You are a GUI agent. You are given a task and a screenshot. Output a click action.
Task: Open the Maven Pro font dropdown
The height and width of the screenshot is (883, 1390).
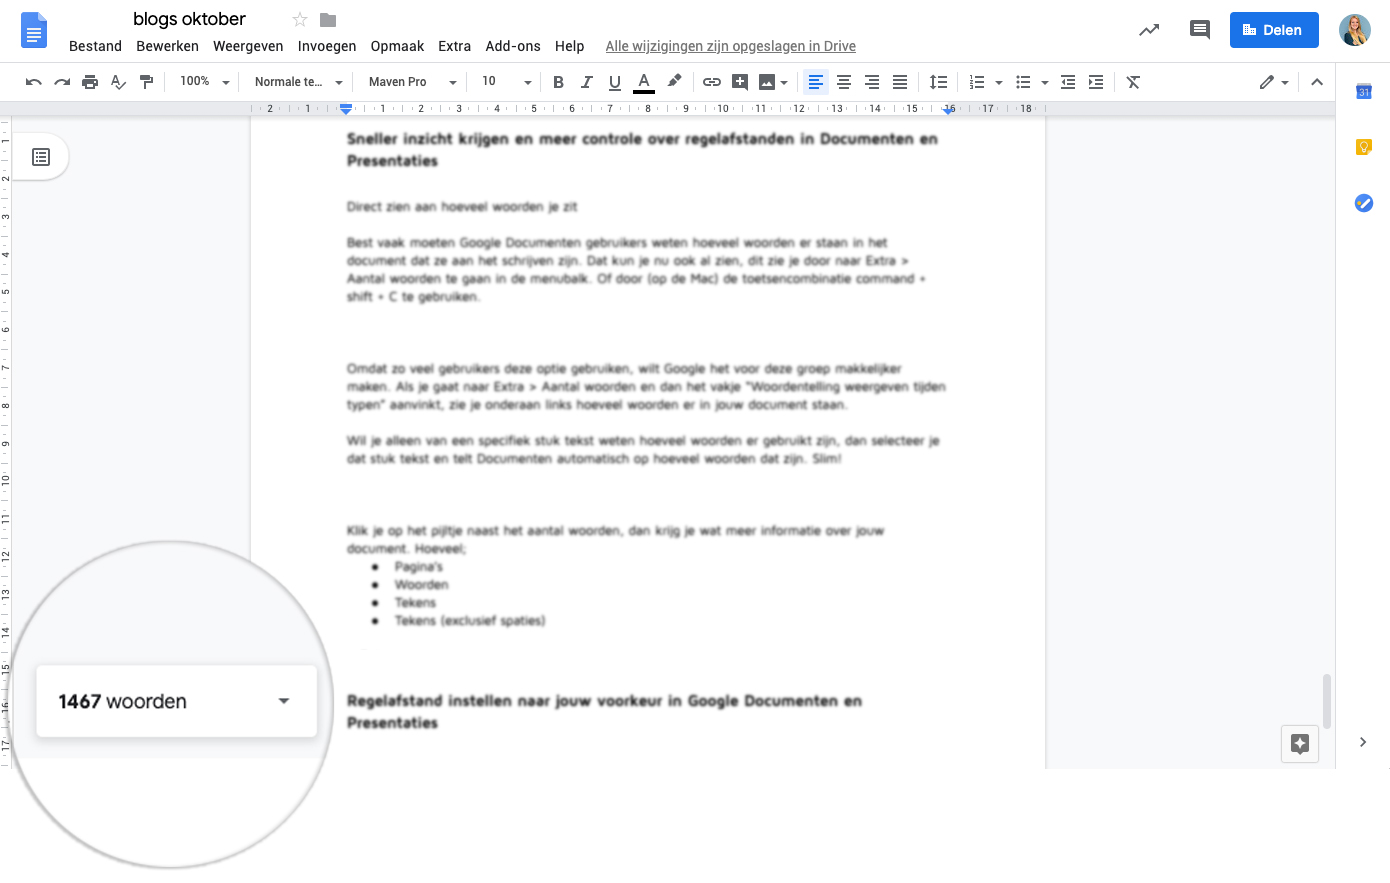coord(411,82)
